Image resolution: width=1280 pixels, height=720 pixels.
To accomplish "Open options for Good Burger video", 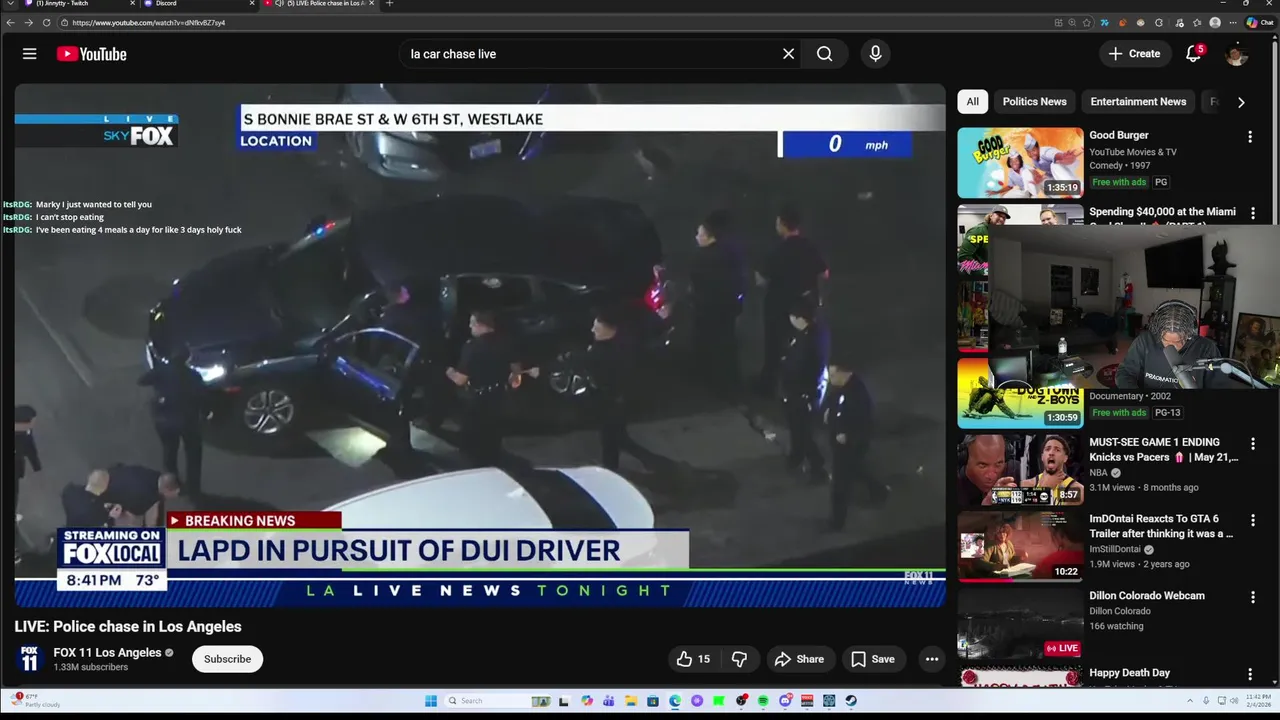I will (x=1249, y=137).
